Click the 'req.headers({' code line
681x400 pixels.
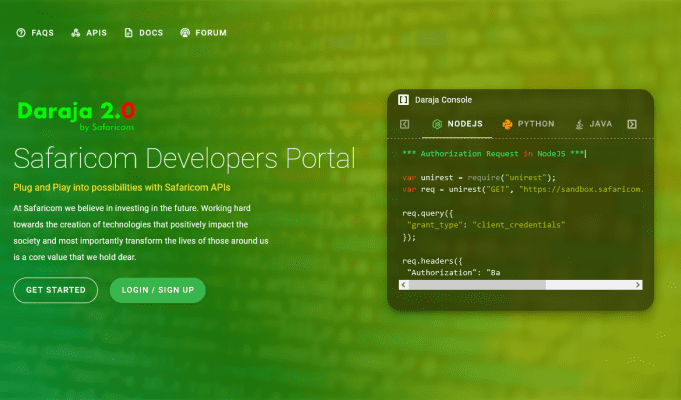432,261
